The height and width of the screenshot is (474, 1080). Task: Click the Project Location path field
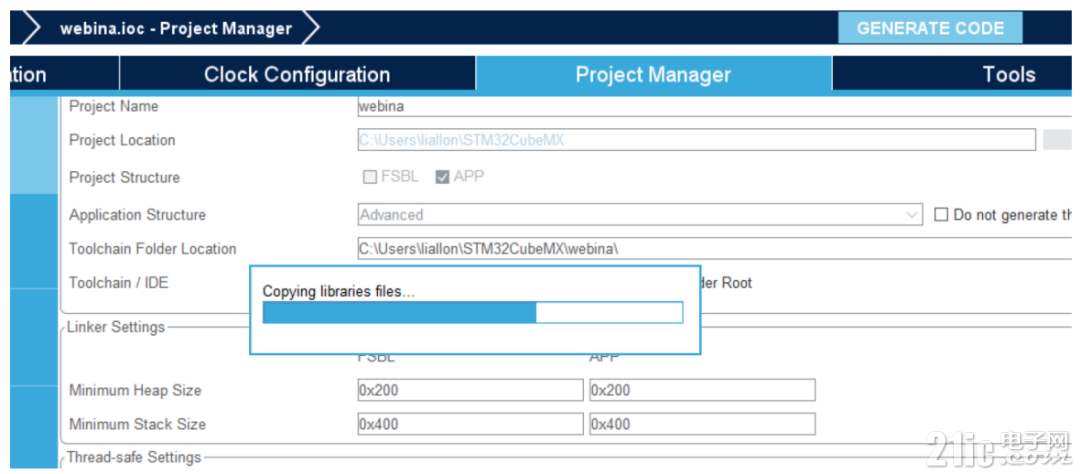click(x=696, y=140)
